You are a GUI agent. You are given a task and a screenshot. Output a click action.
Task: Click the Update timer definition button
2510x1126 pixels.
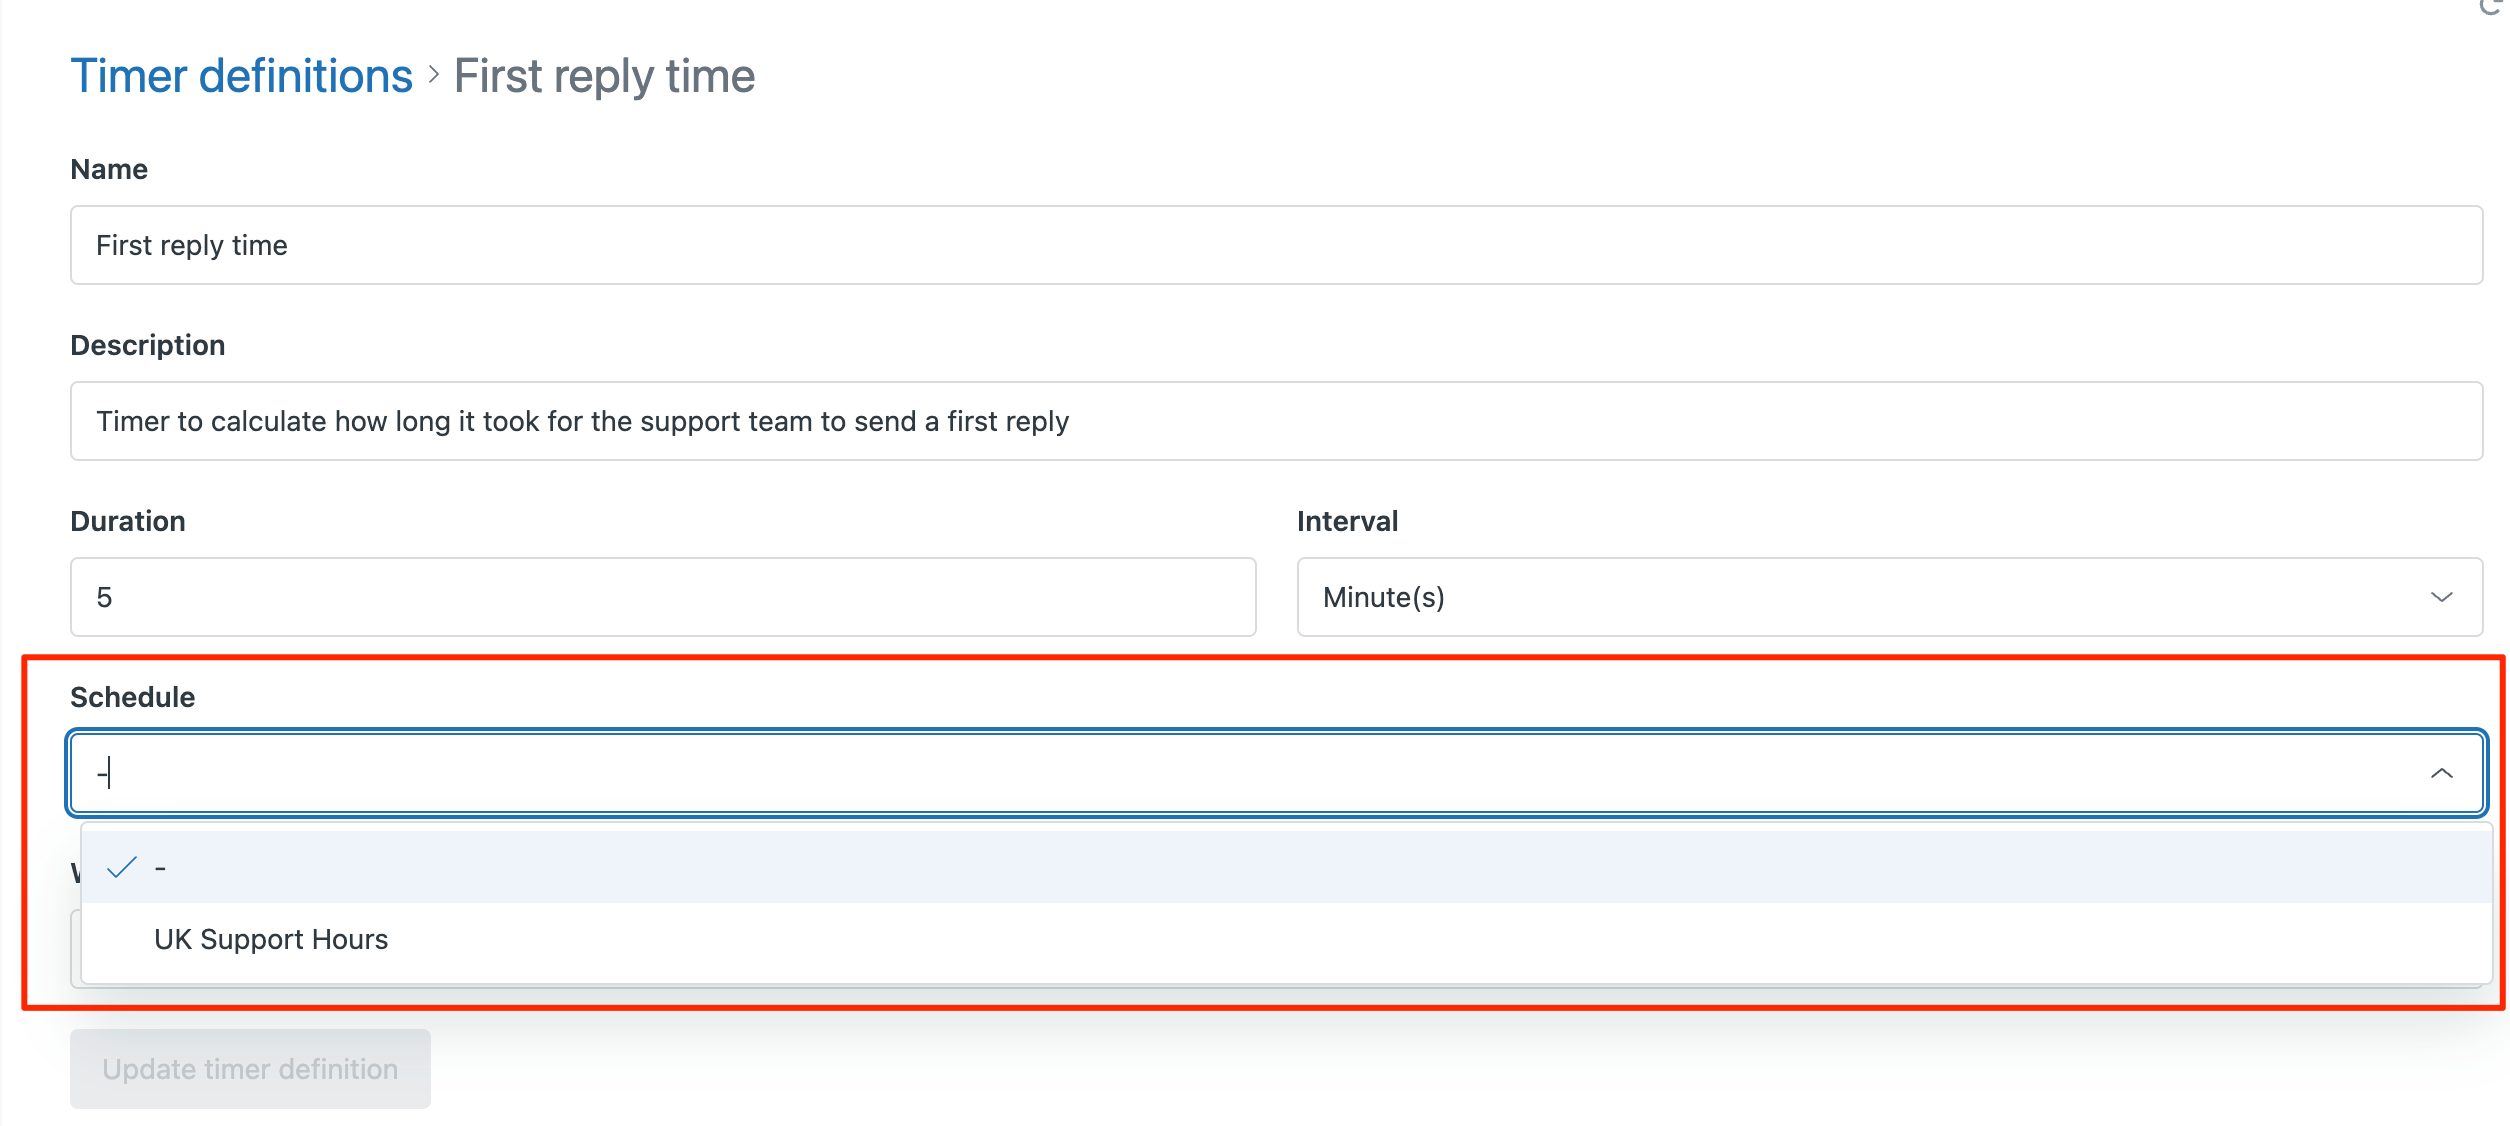coord(250,1069)
